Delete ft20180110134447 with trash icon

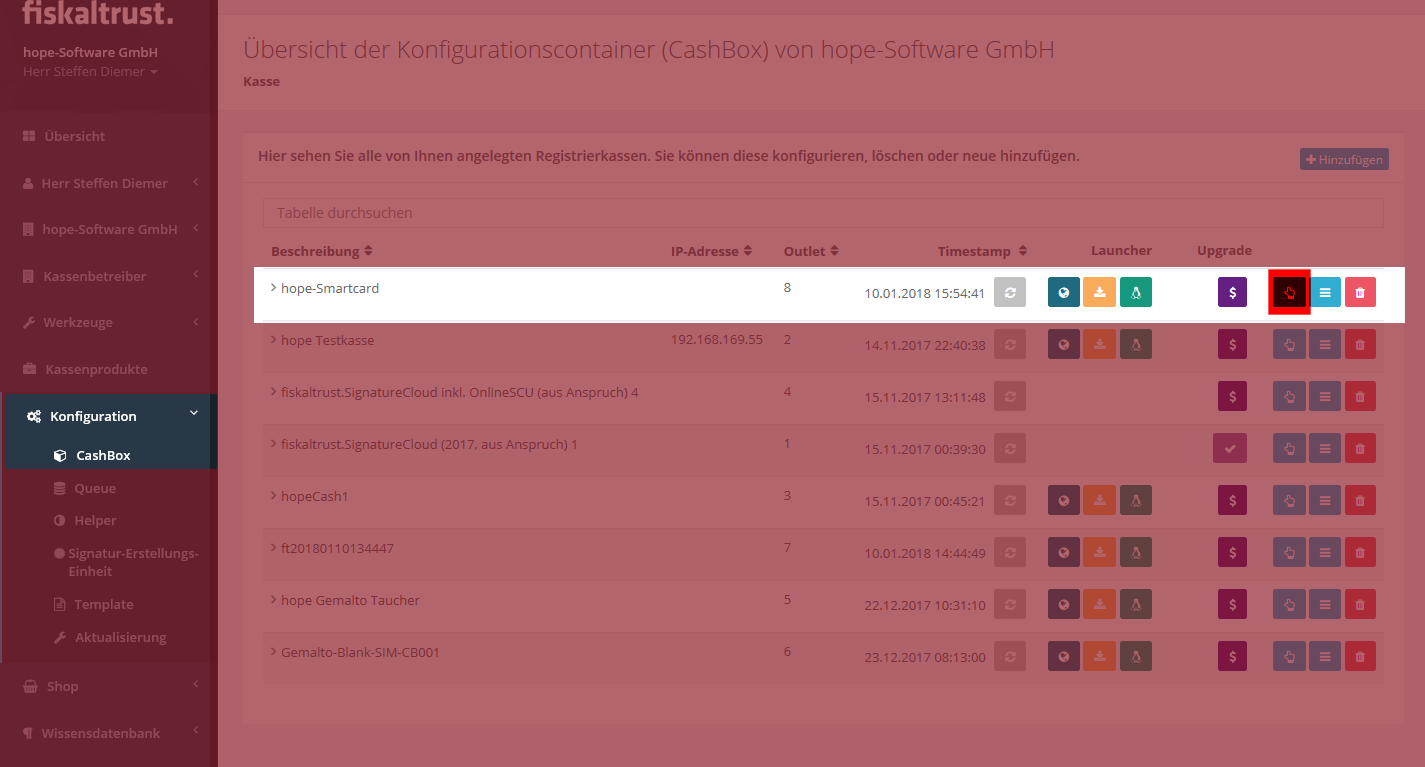tap(1360, 552)
